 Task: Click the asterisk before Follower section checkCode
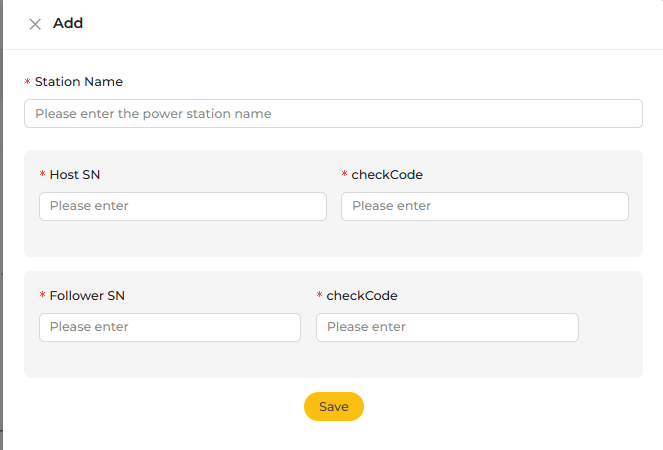tap(319, 294)
